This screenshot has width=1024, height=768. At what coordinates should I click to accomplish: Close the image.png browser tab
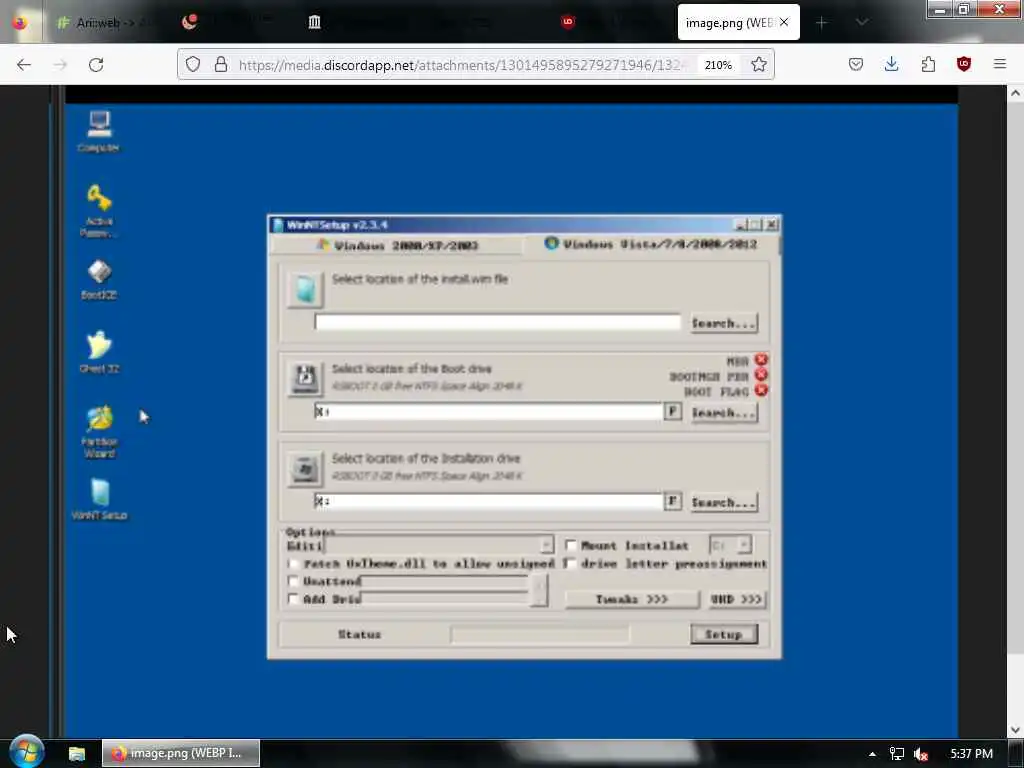pyautogui.click(x=784, y=22)
